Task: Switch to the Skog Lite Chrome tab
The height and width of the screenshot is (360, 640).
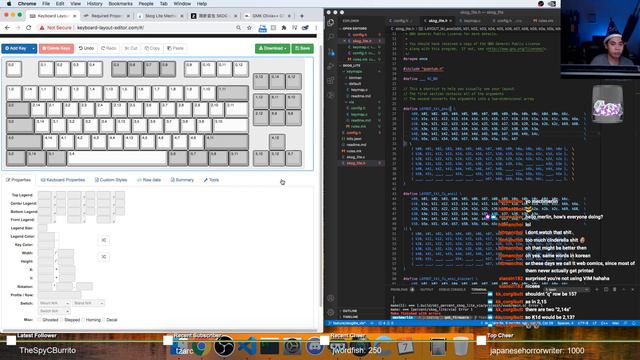Action: [160, 16]
